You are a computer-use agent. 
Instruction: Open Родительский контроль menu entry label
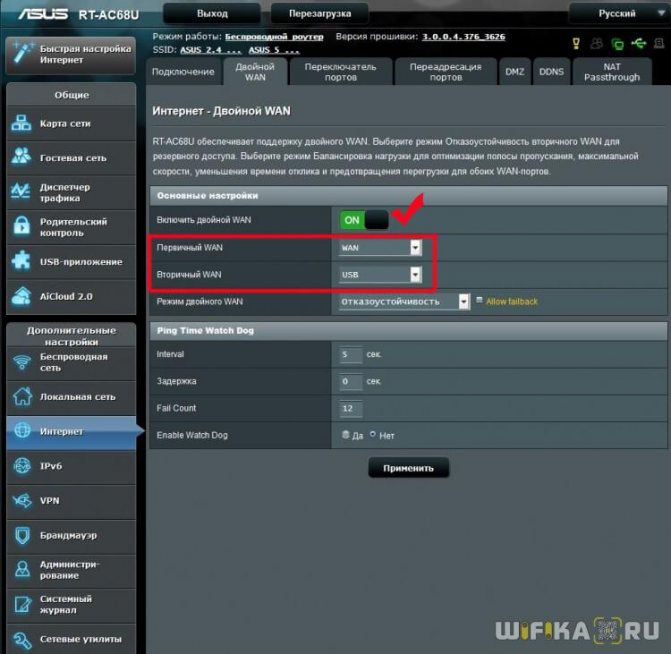coord(74,227)
